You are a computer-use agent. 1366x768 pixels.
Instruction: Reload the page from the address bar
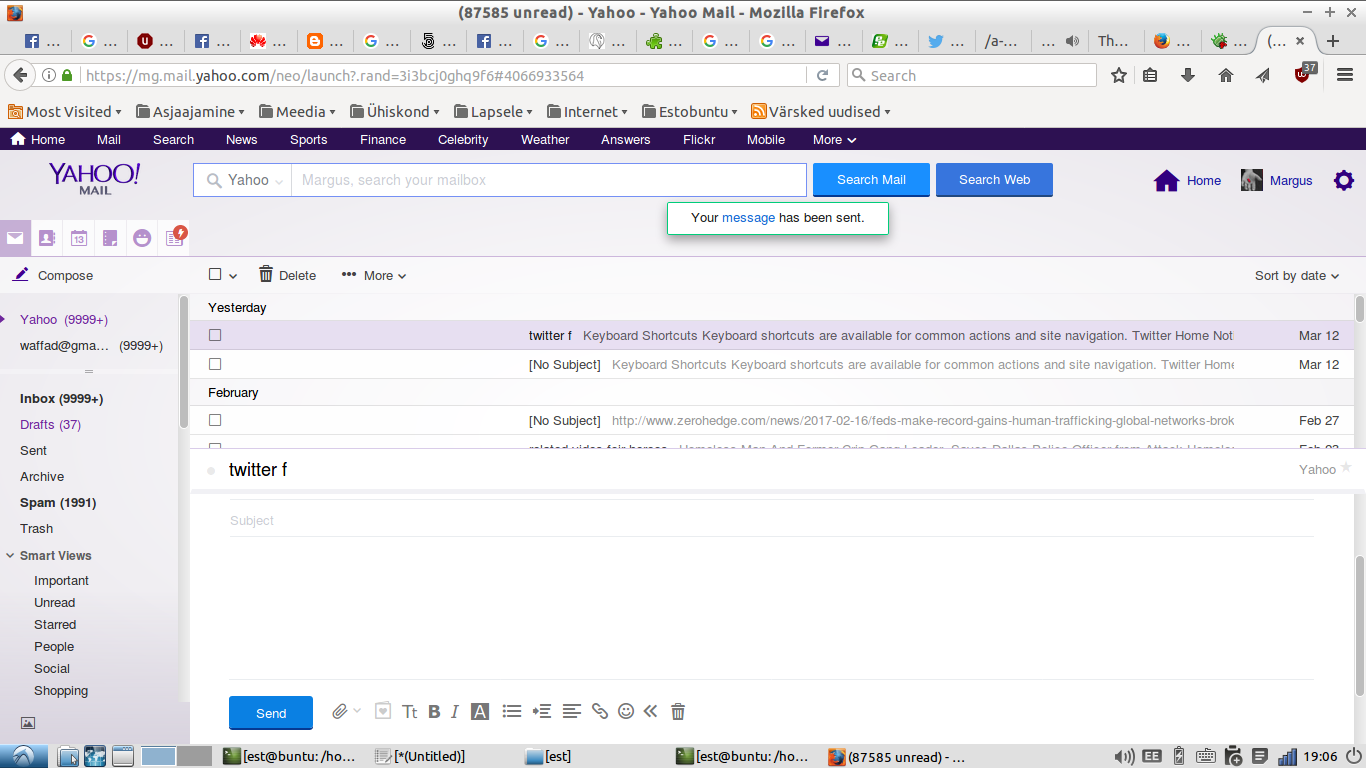pos(823,75)
